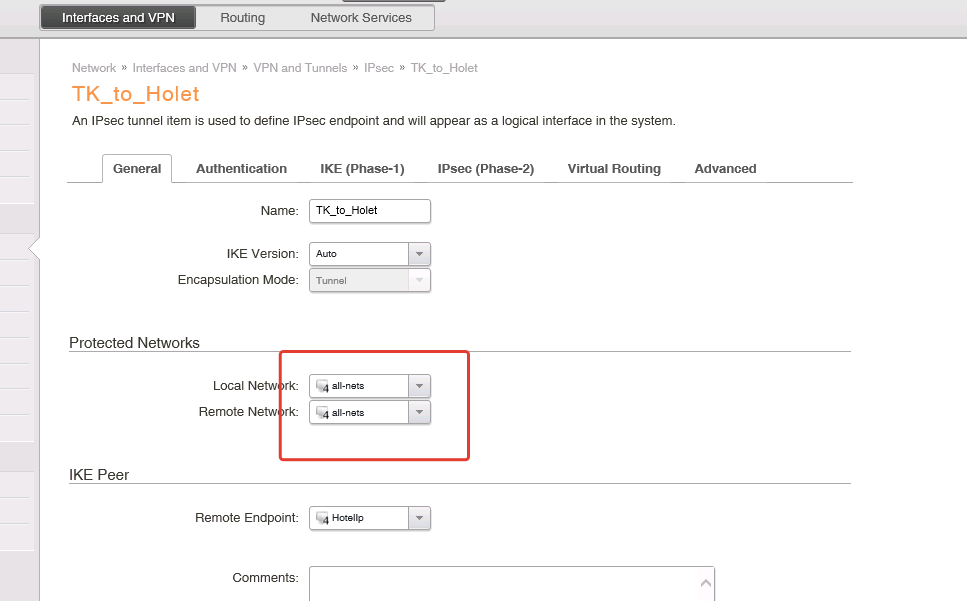Click the all-nets value in Local Network
Screen dimensions: 967x601
click(x=348, y=386)
